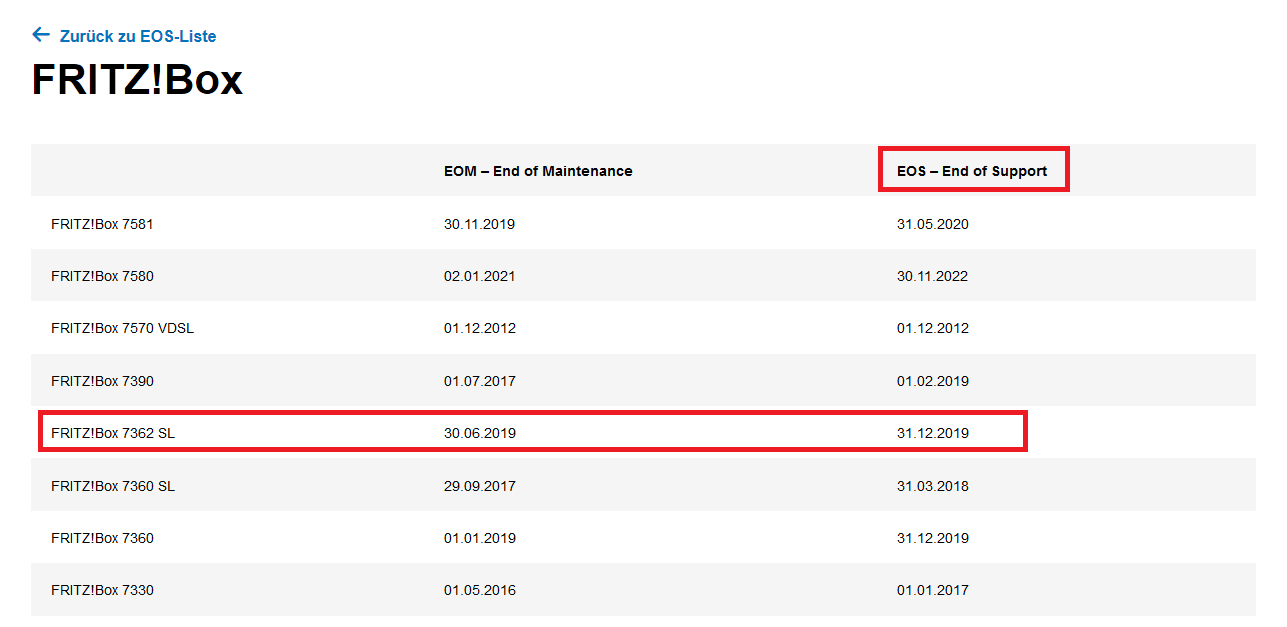This screenshot has width=1287, height=627.
Task: Click EOM date 01.05.2016
Action: coord(480,590)
